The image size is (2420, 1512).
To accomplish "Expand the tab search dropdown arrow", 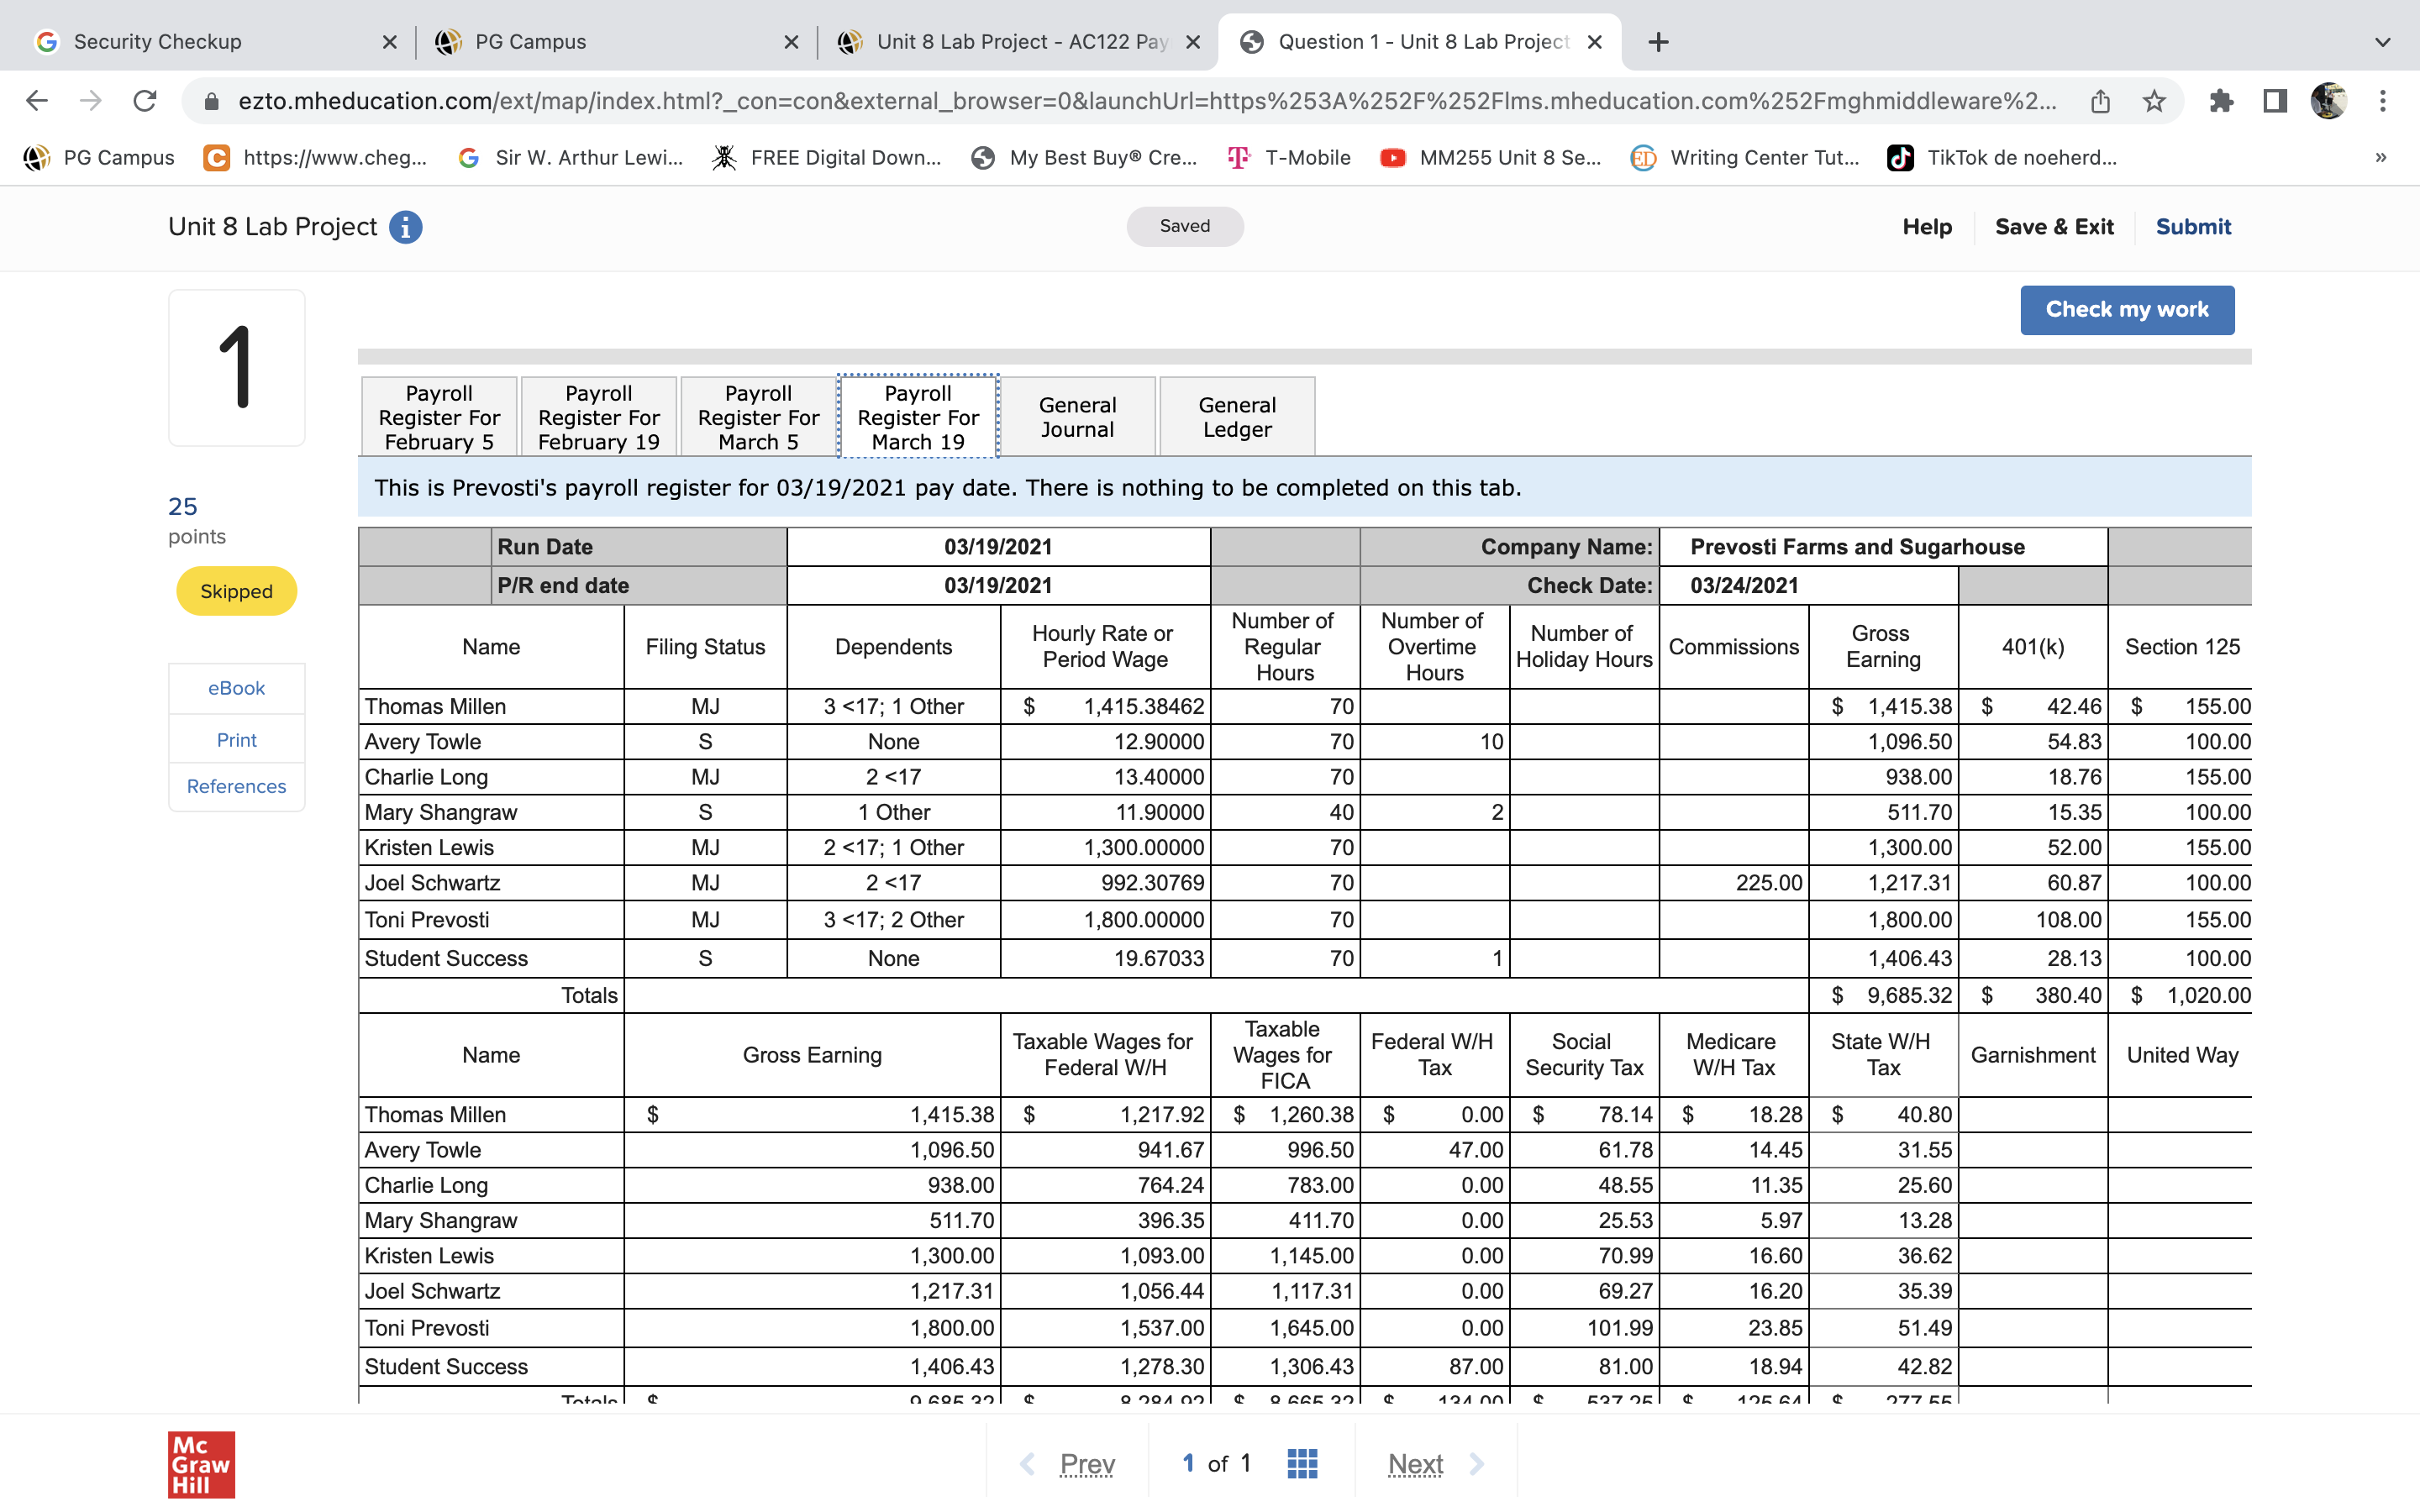I will tap(2382, 42).
